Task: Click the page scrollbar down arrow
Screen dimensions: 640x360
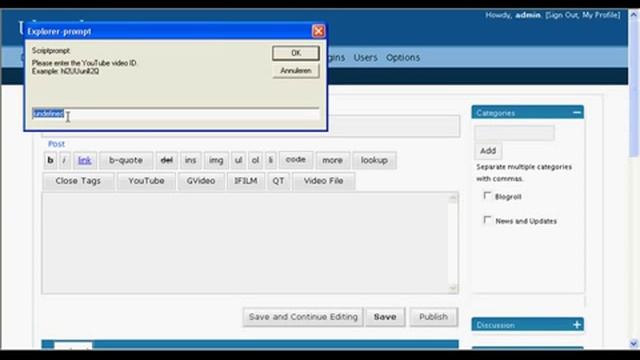Action: point(633,344)
